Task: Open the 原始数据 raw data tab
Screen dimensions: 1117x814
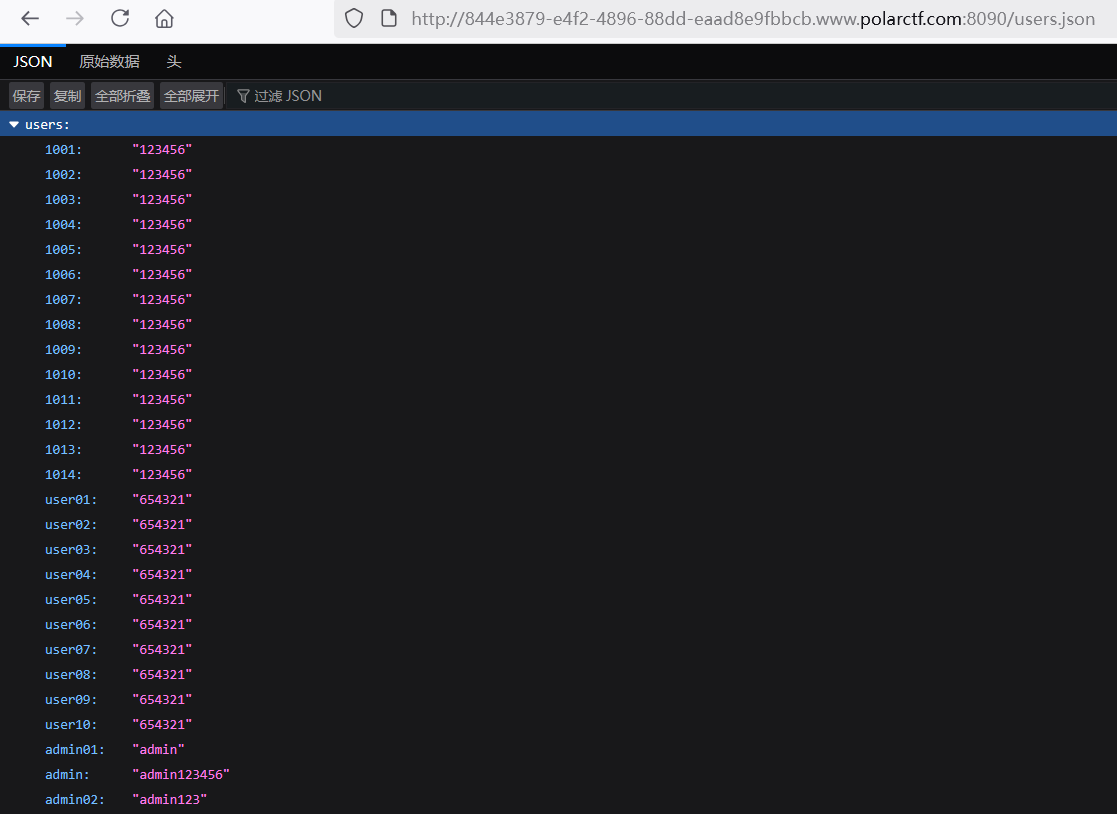Action: [110, 62]
